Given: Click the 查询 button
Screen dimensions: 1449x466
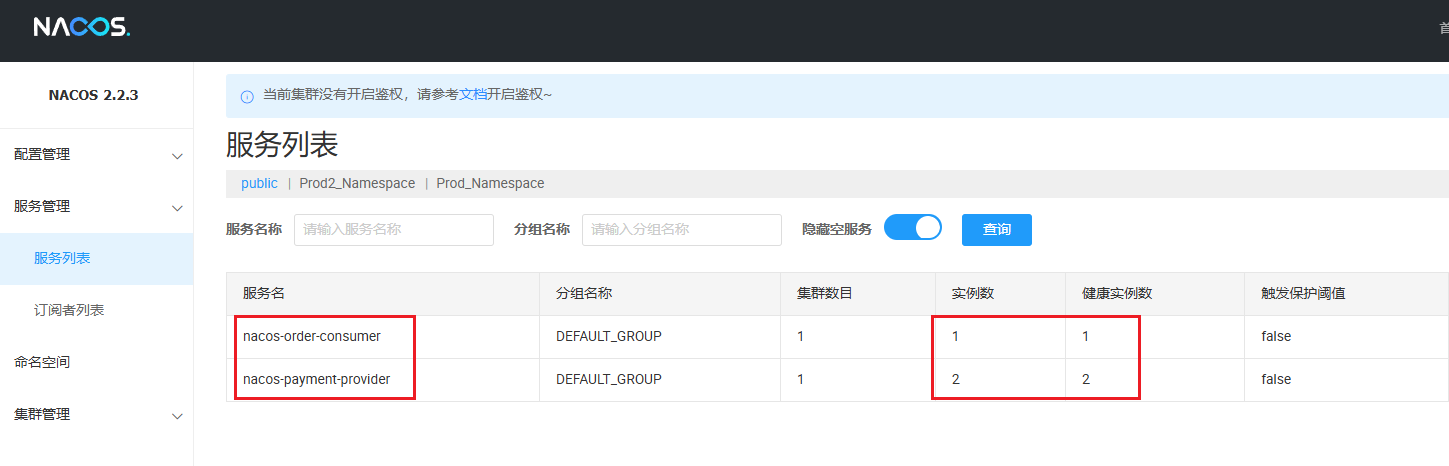Looking at the screenshot, I should click(x=997, y=229).
